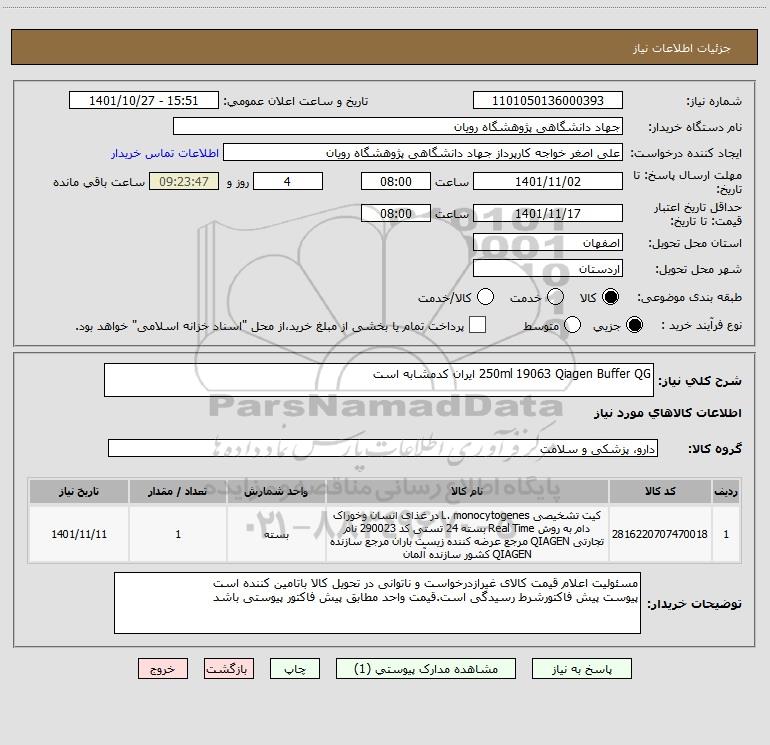Click the delivery city field اردستان

(548, 269)
